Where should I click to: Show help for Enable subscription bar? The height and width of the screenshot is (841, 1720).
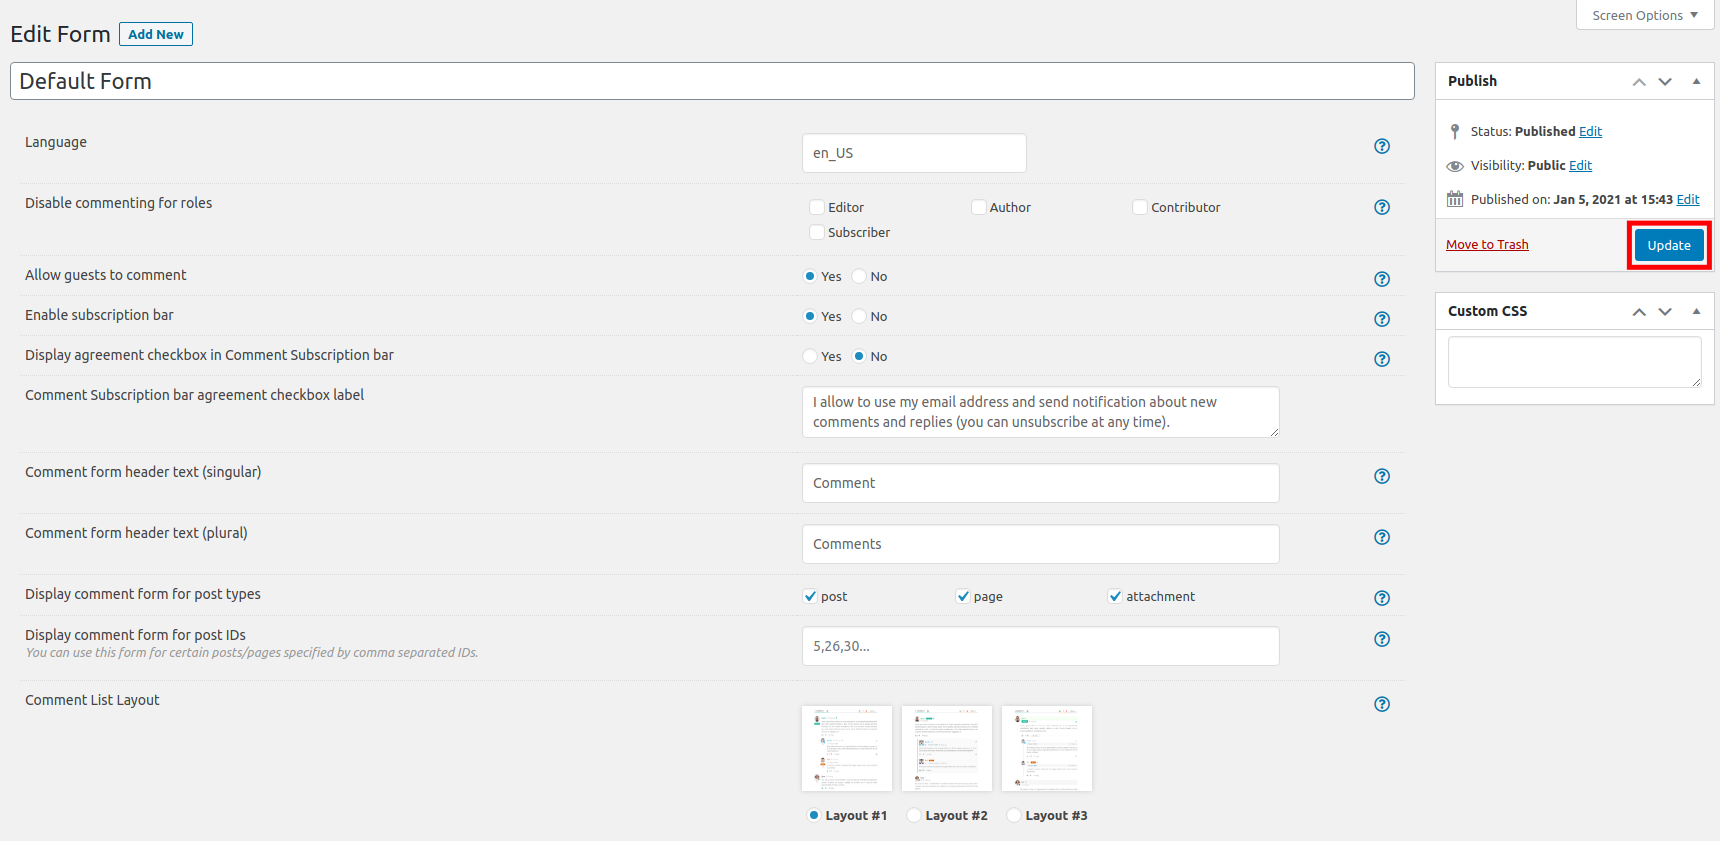[1381, 319]
